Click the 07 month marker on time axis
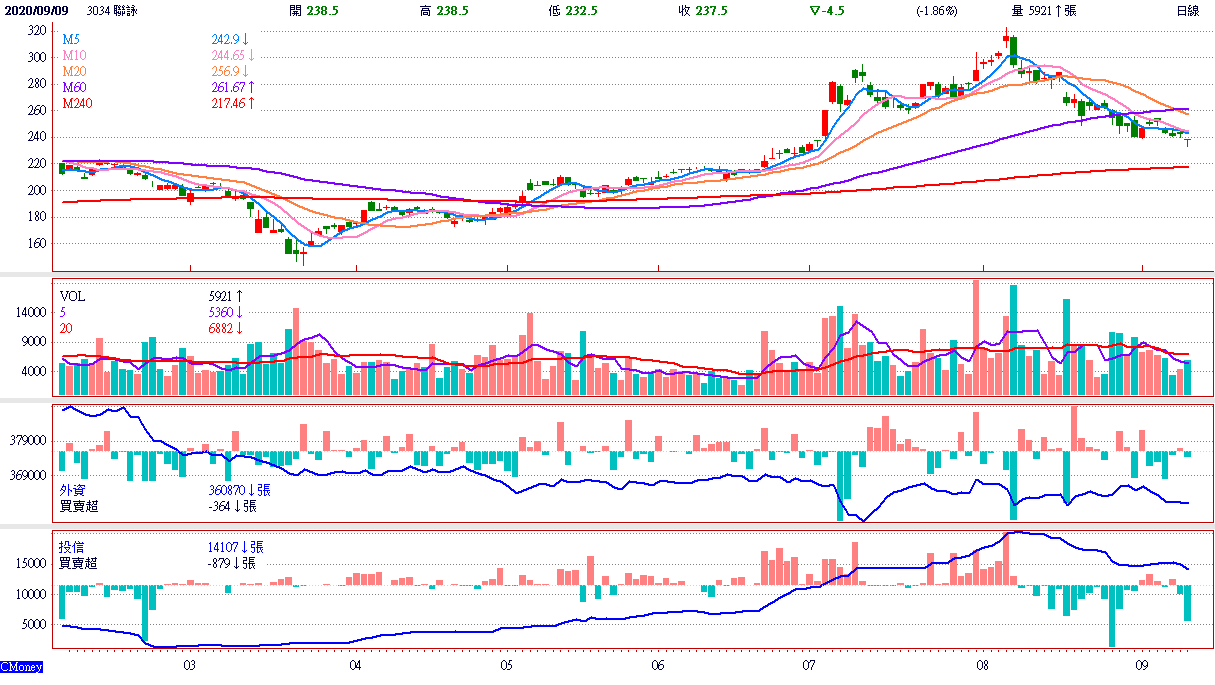Image resolution: width=1215 pixels, height=685 pixels. (x=808, y=664)
